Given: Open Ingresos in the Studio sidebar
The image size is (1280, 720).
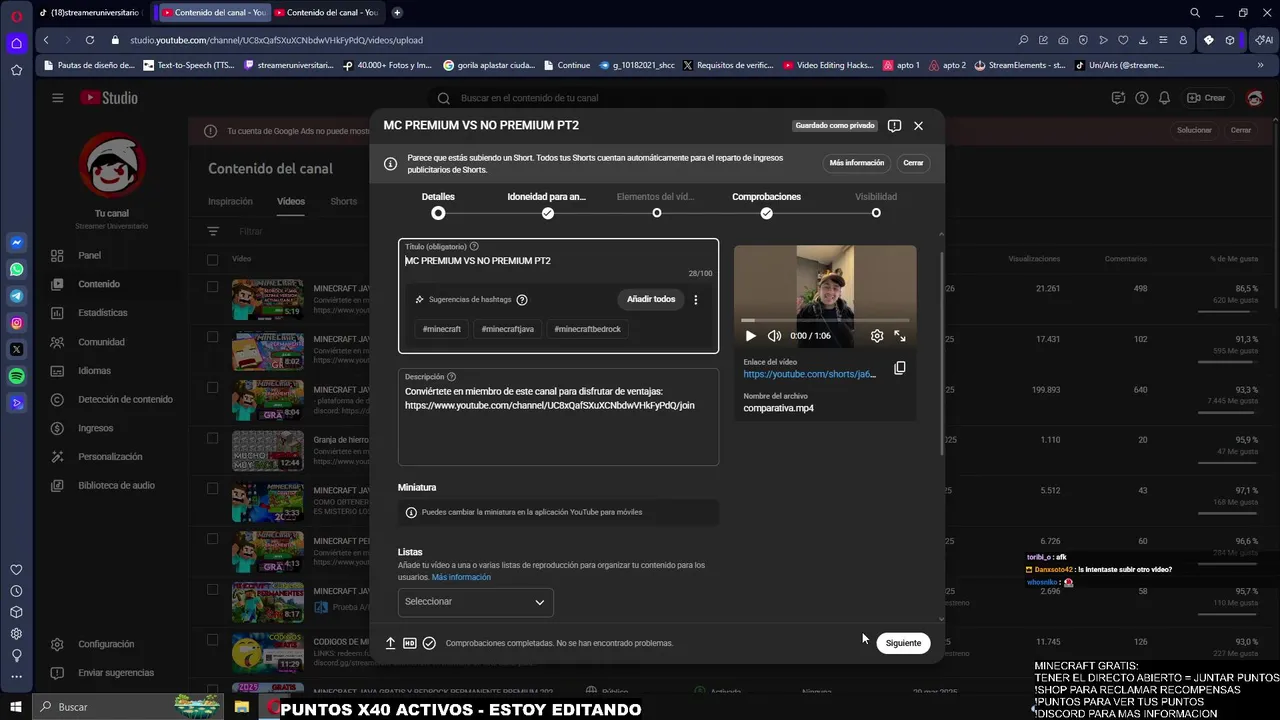Looking at the screenshot, I should [96, 428].
